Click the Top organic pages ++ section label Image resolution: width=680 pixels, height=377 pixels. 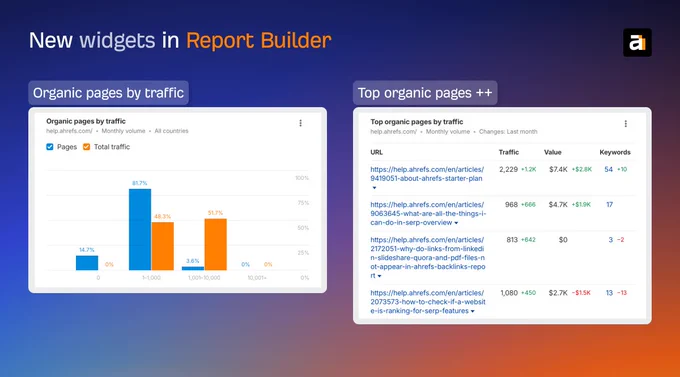pyautogui.click(x=425, y=93)
